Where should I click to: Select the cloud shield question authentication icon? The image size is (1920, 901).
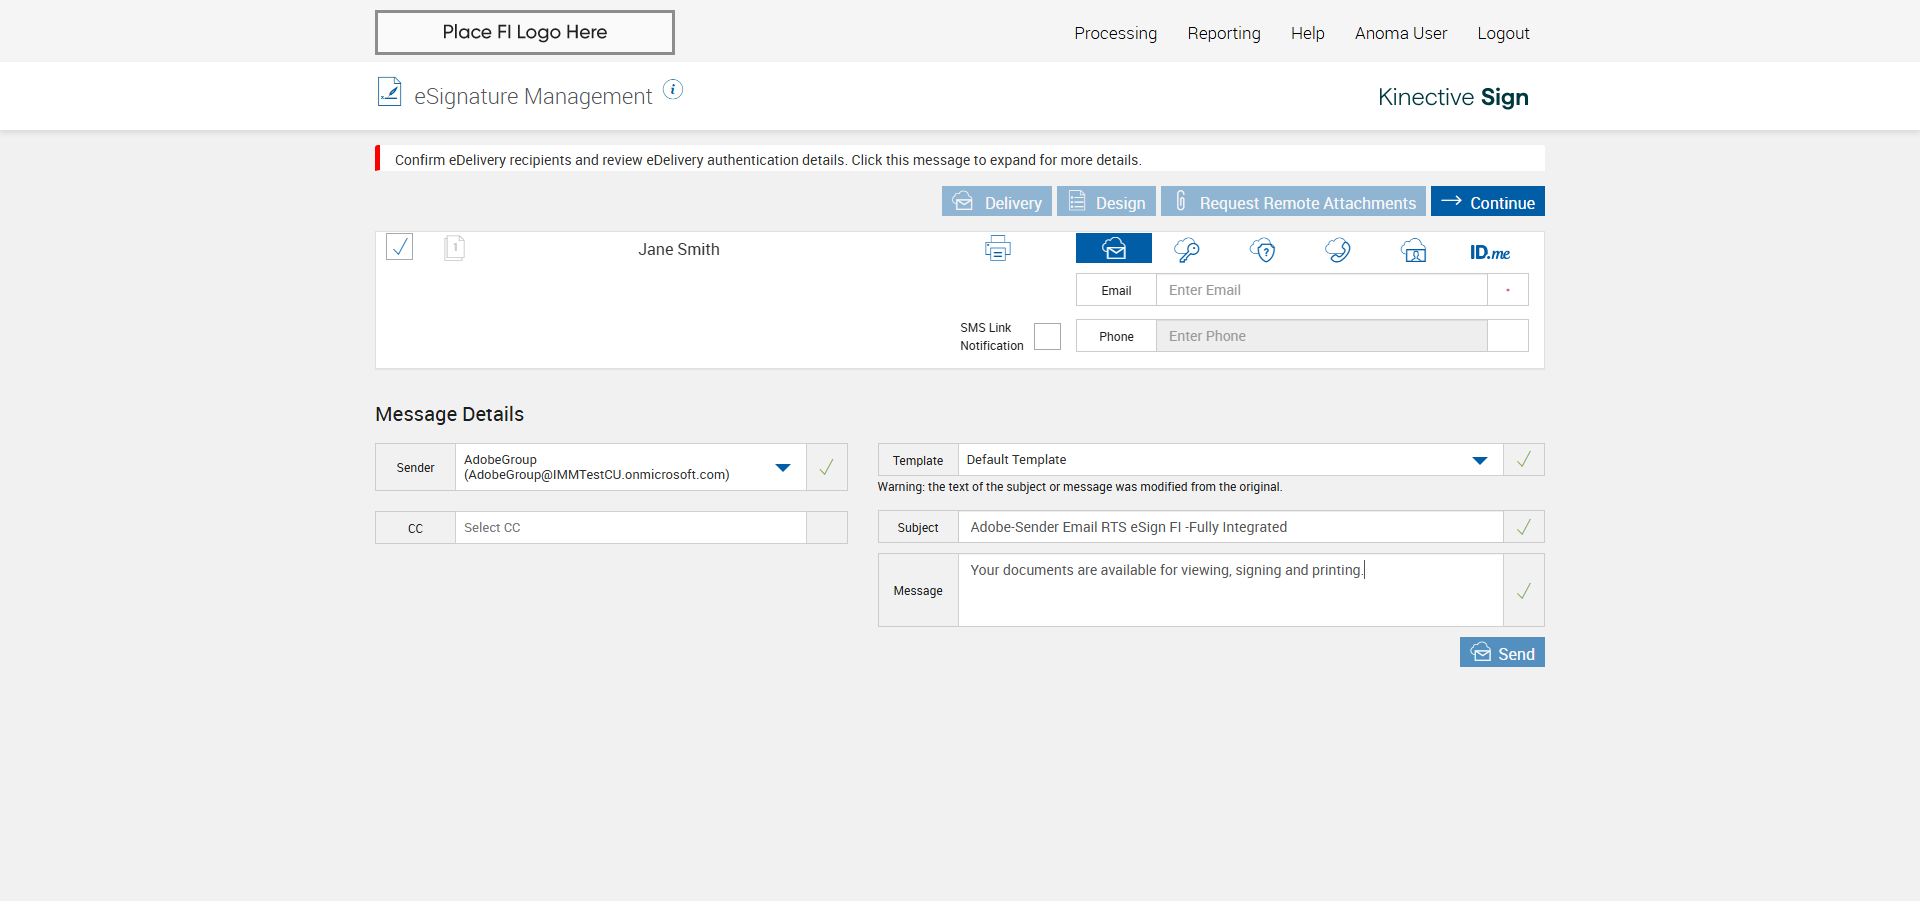point(1263,250)
